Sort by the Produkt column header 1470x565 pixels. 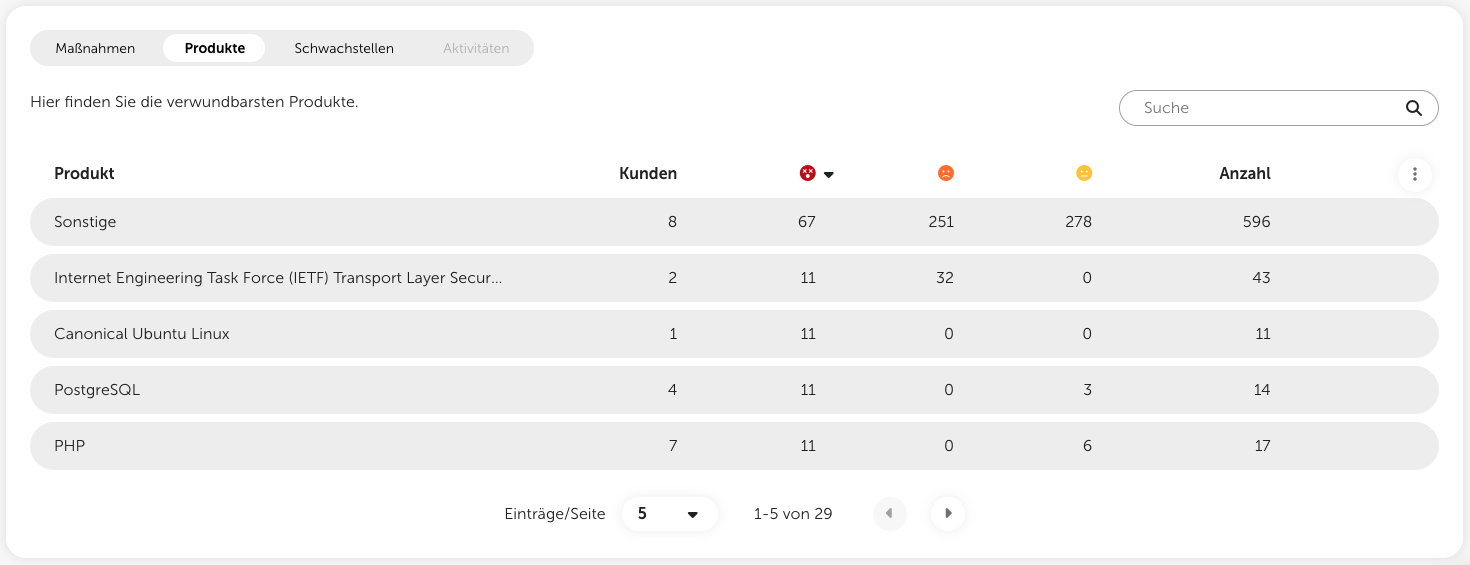pyautogui.click(x=84, y=173)
